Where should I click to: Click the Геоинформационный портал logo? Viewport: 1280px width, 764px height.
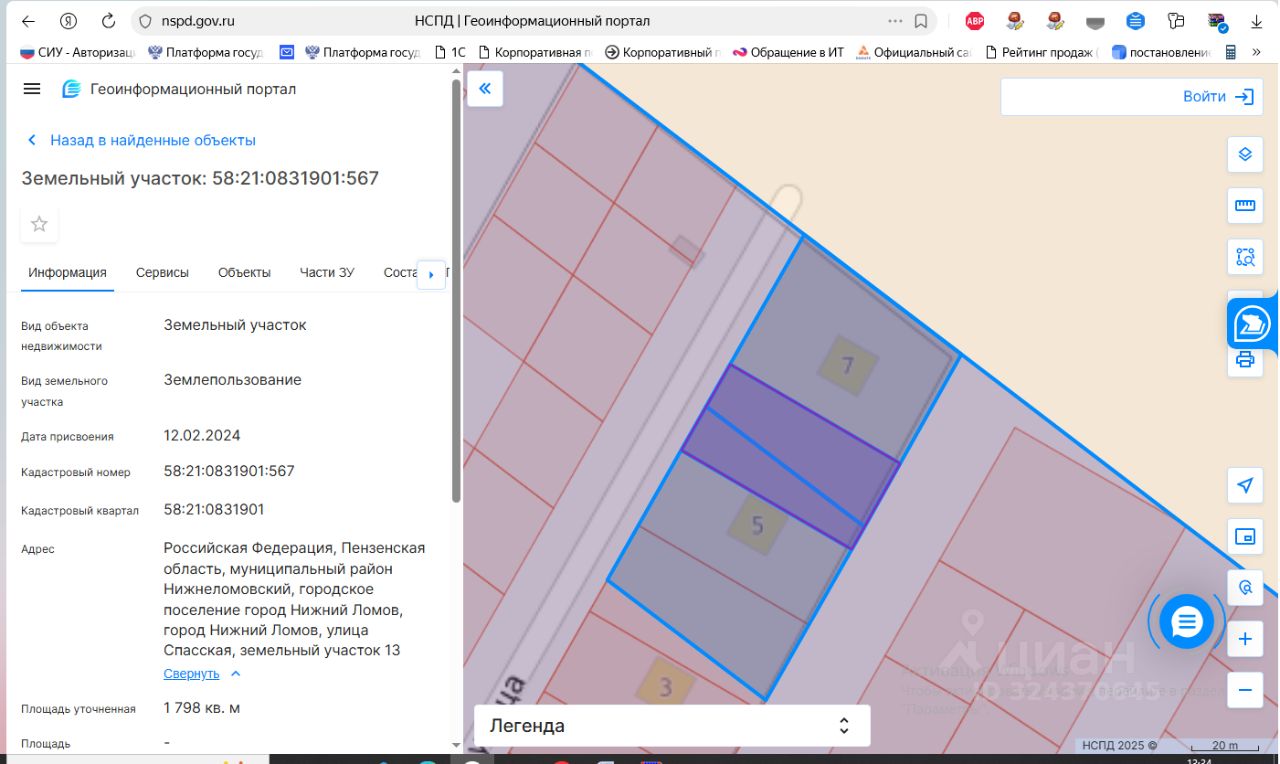click(179, 89)
